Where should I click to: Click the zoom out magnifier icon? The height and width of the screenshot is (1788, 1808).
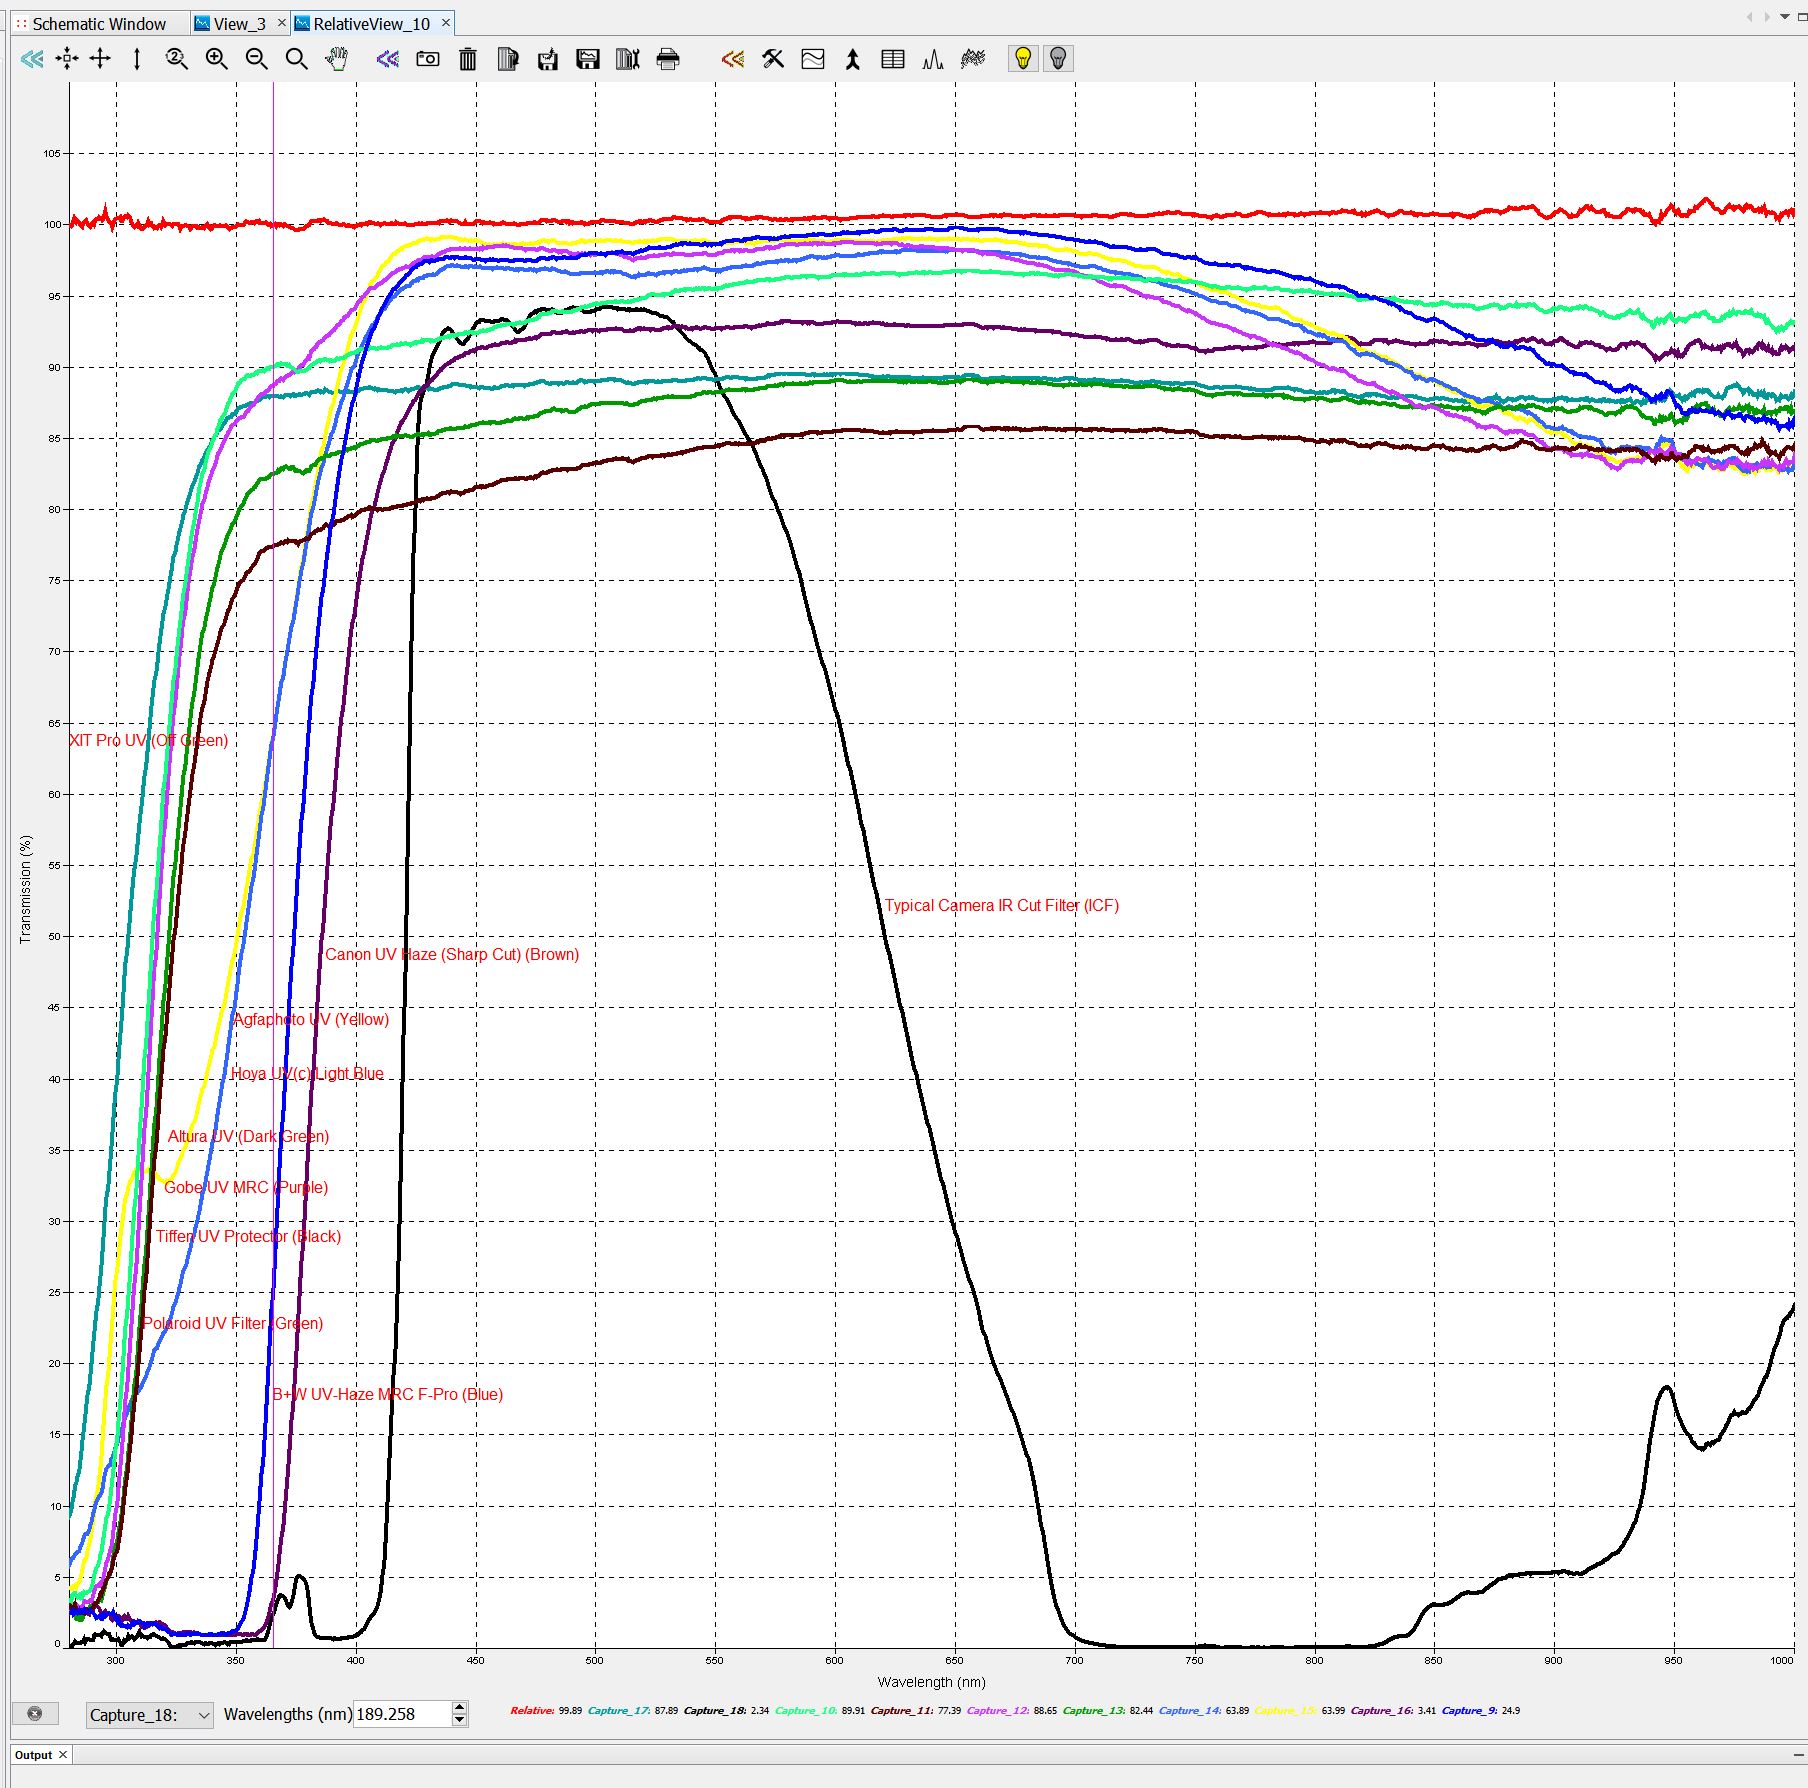click(257, 59)
